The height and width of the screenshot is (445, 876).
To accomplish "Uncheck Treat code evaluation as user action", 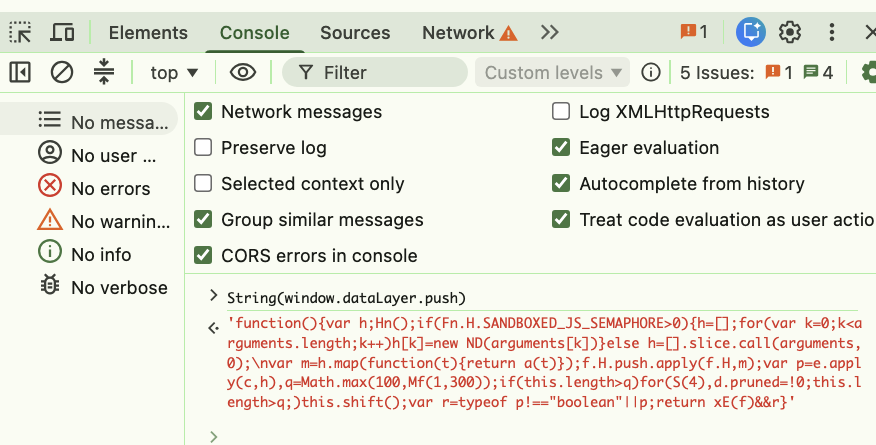I will [x=561, y=219].
